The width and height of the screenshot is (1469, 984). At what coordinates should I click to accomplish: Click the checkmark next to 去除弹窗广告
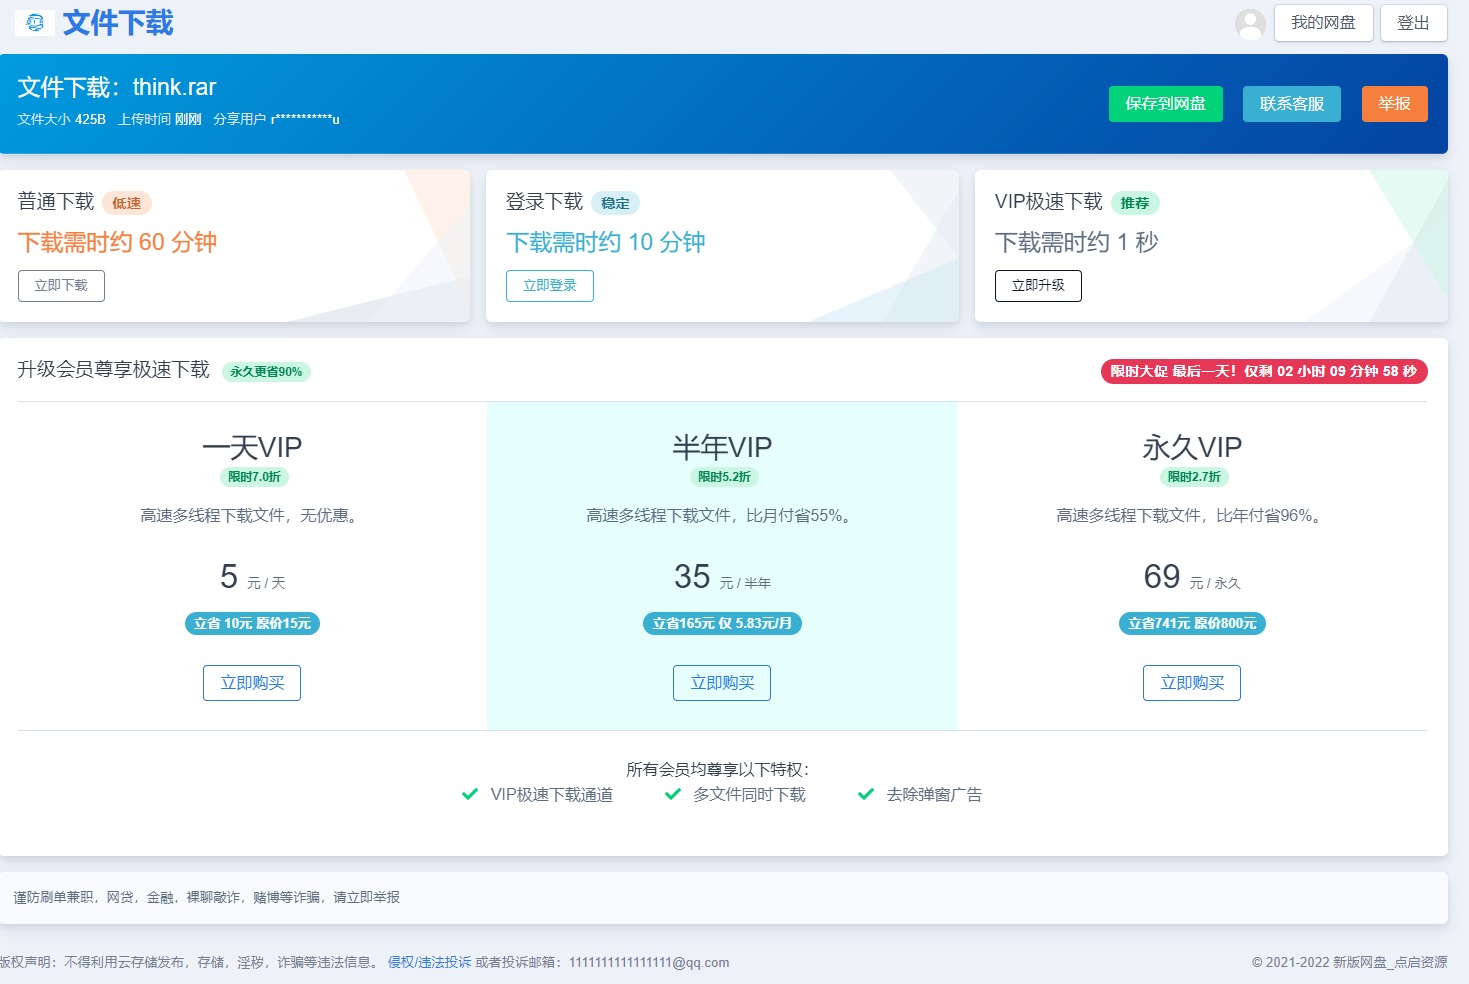(866, 794)
